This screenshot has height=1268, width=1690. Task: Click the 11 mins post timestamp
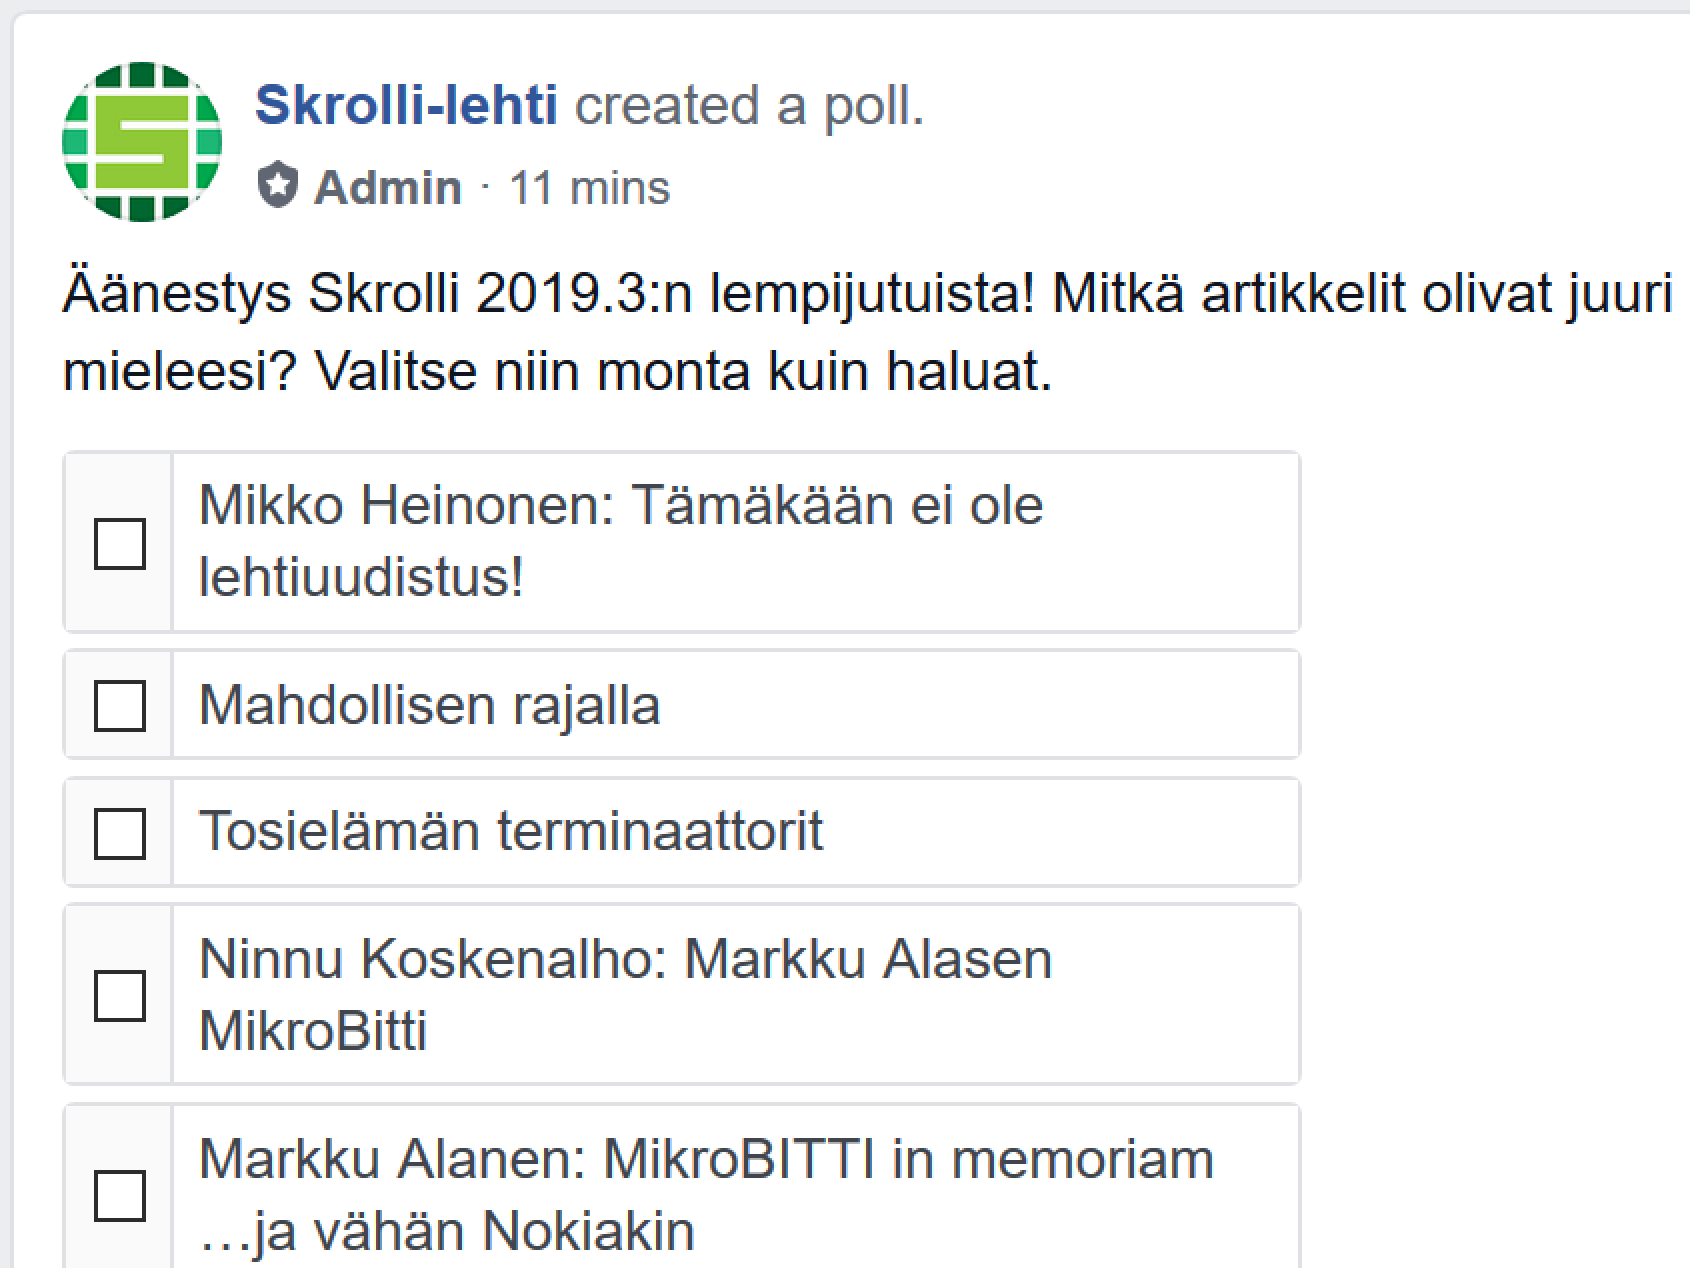click(x=589, y=188)
